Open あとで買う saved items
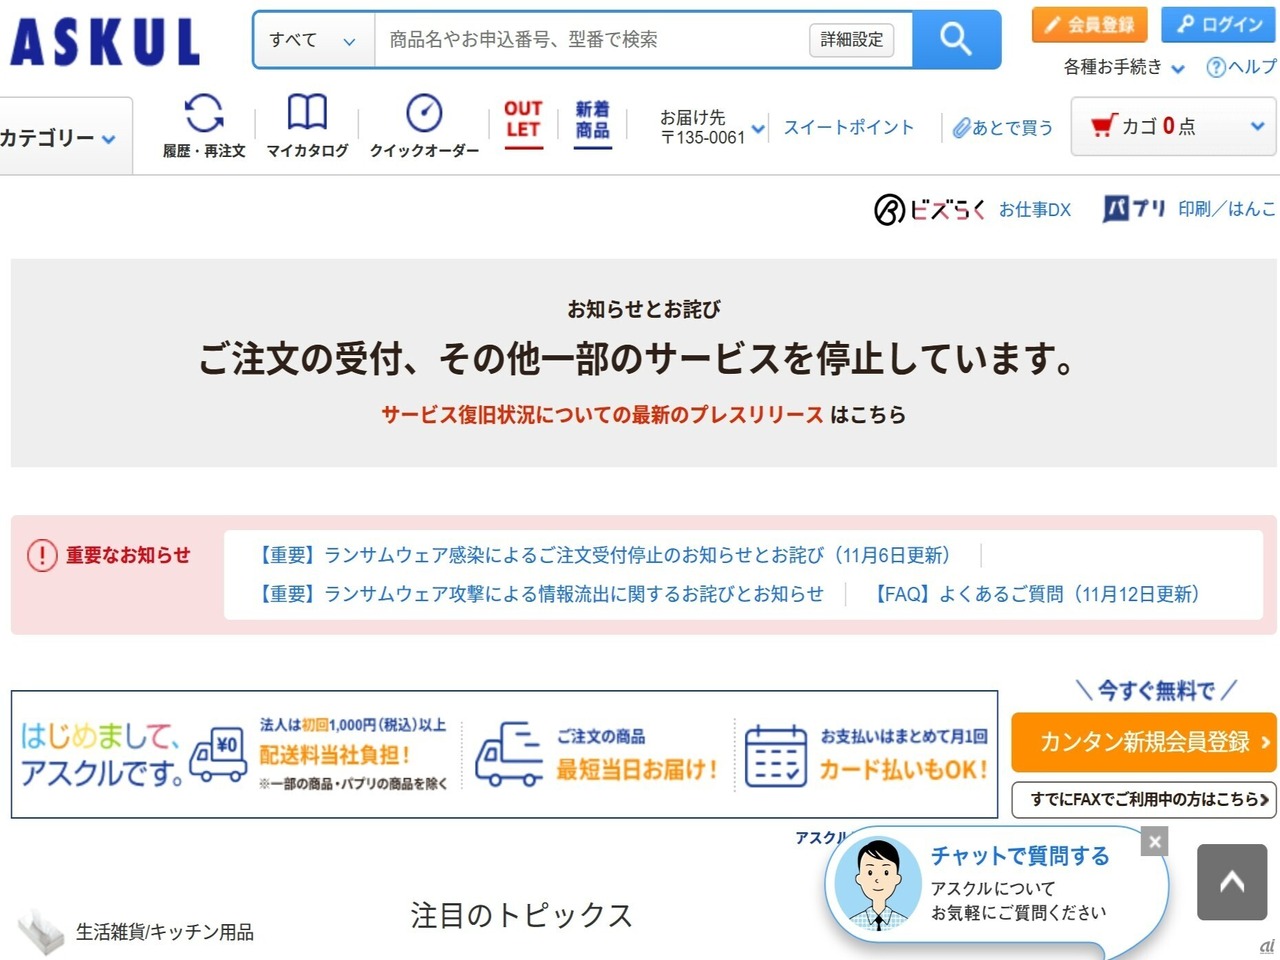 tap(1002, 127)
